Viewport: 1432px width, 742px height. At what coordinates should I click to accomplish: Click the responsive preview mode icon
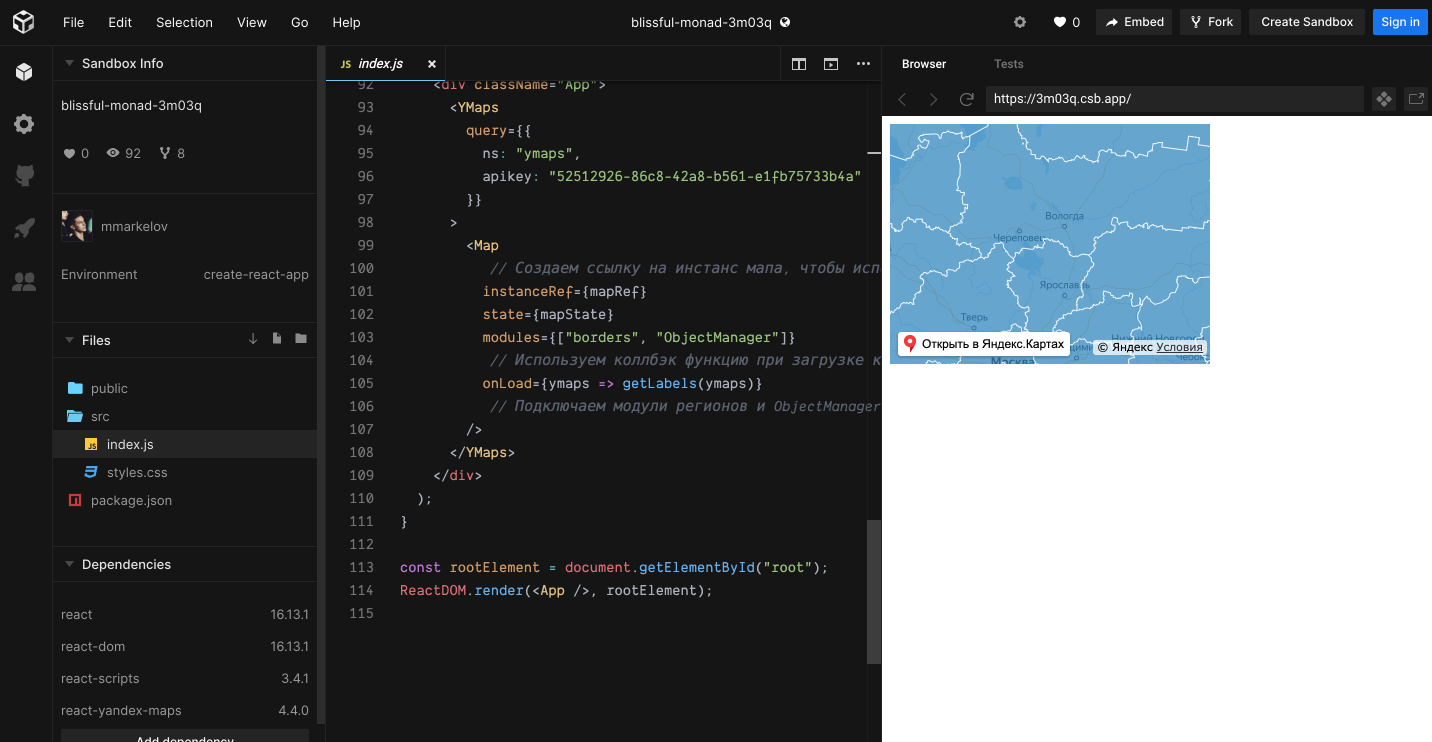pyautogui.click(x=1383, y=99)
